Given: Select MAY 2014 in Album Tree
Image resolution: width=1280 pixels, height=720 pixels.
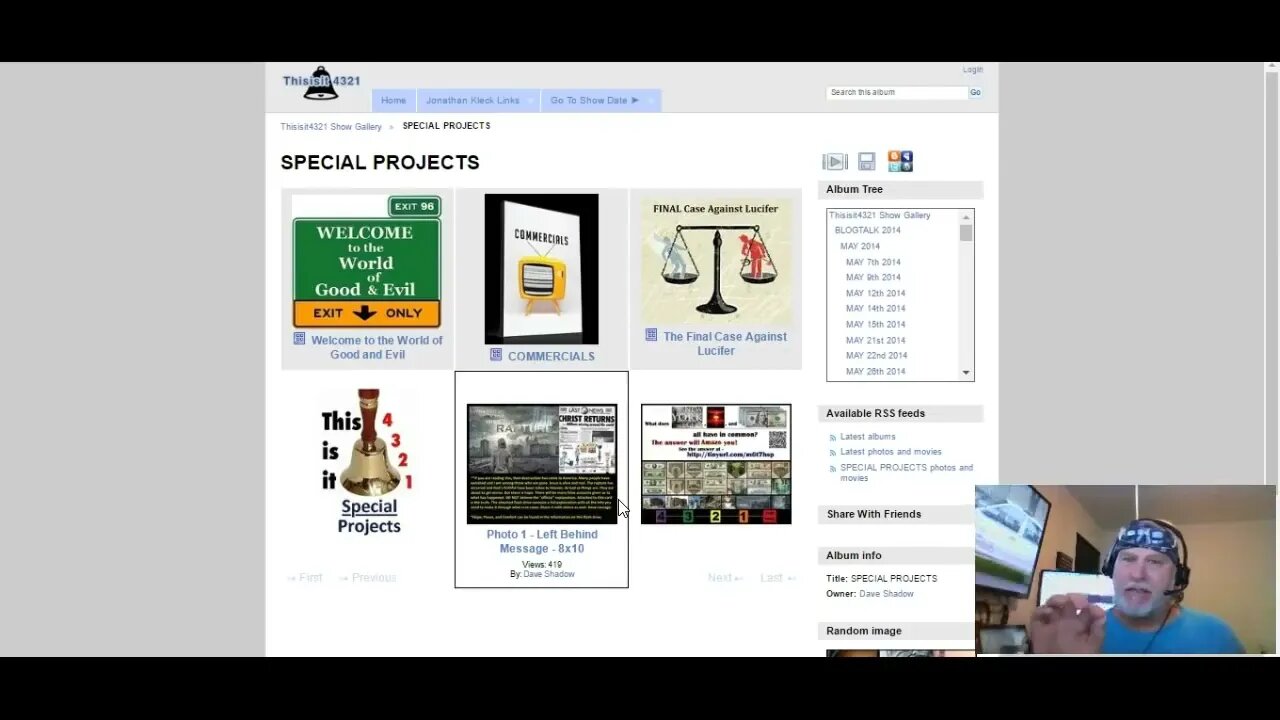Looking at the screenshot, I should click(x=860, y=246).
